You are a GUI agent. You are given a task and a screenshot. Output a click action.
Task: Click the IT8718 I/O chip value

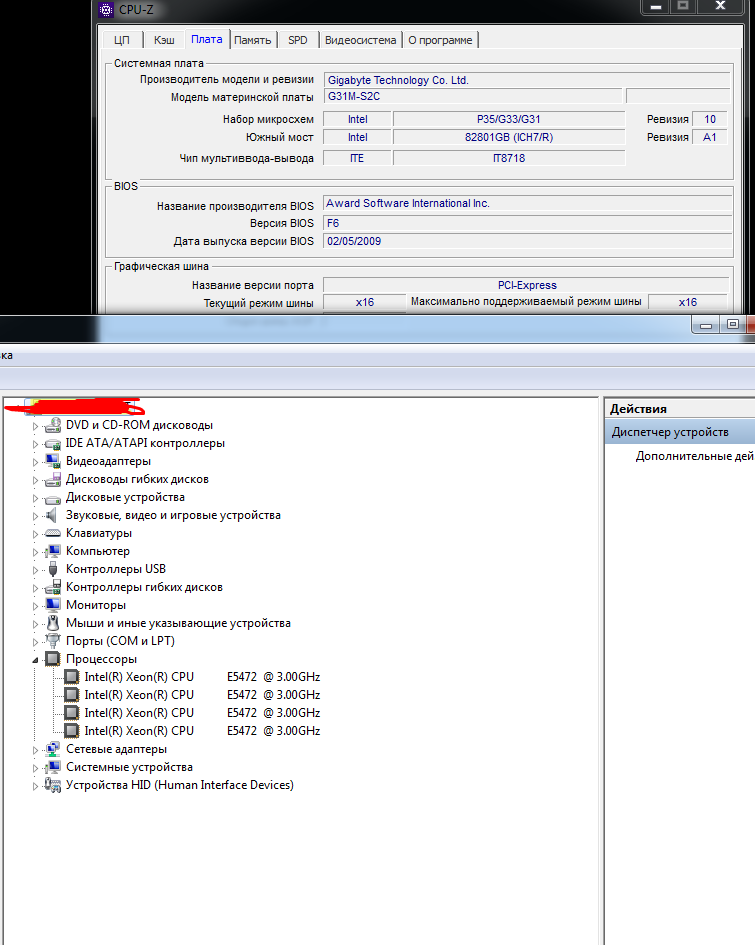[x=509, y=159]
